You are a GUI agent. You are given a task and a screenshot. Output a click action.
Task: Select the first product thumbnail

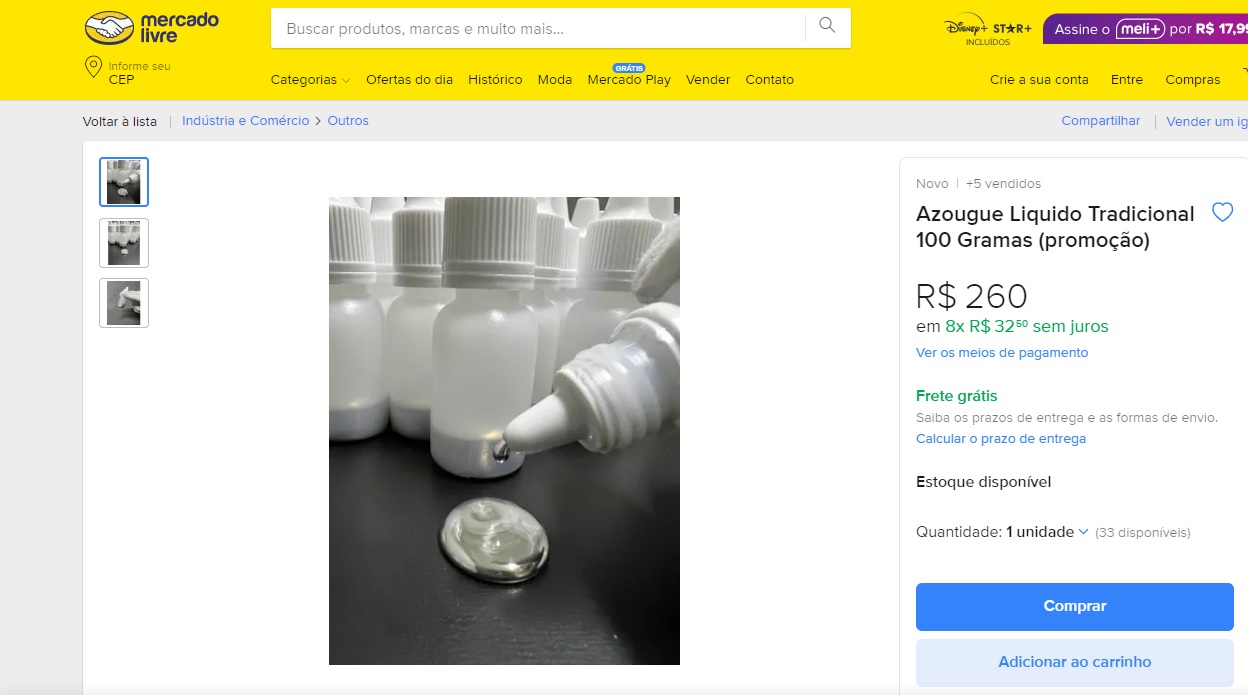point(124,182)
